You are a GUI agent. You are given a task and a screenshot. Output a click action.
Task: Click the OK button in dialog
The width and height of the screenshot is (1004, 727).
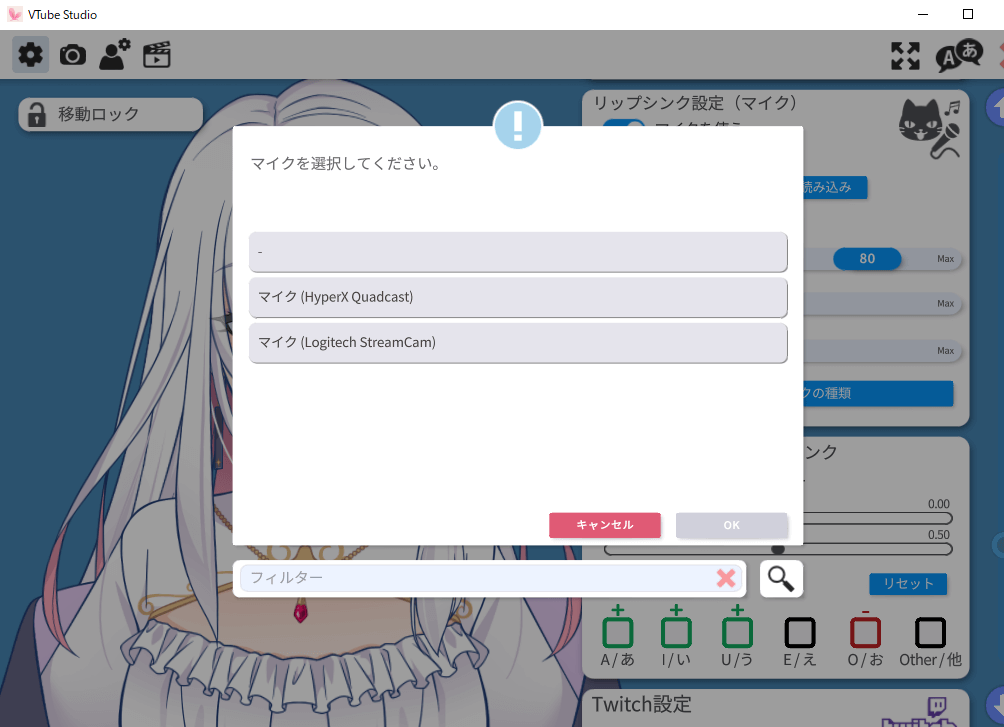pyautogui.click(x=731, y=525)
